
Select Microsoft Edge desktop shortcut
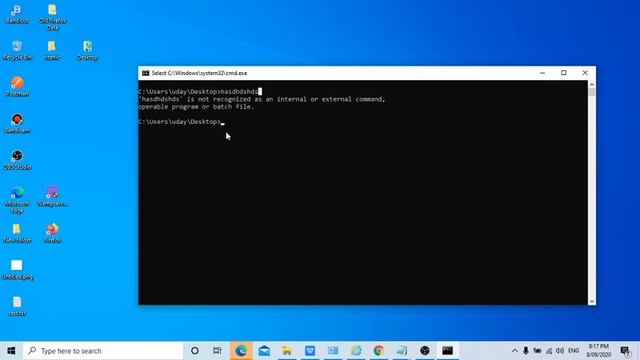[17, 200]
